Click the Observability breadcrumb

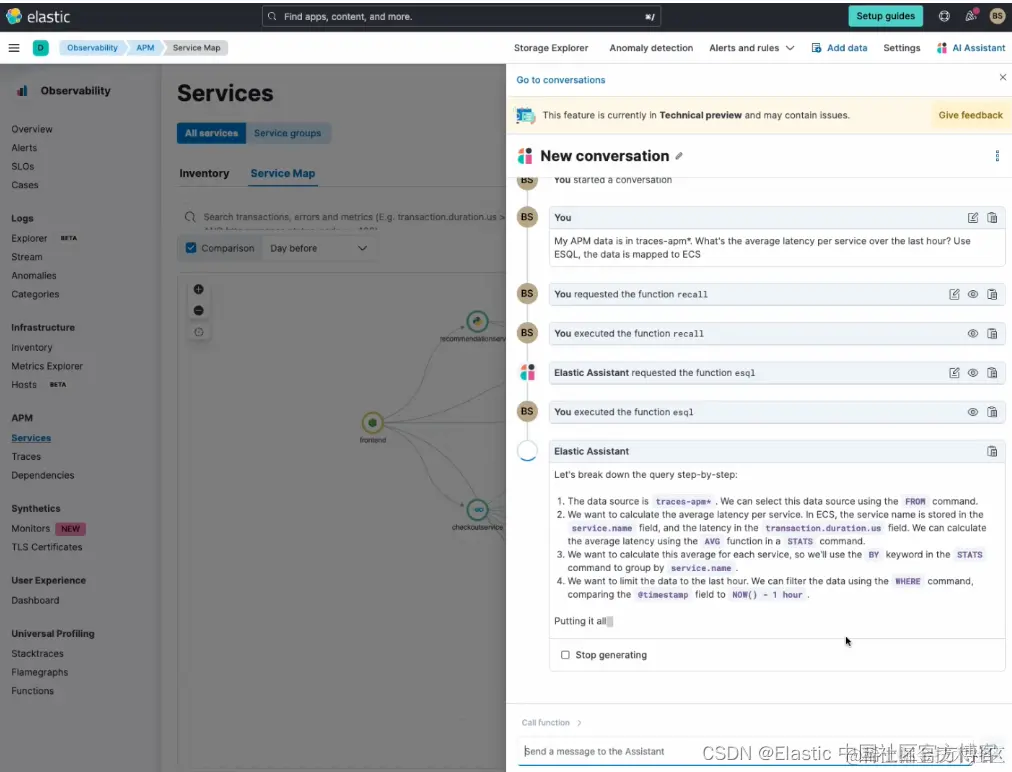(92, 48)
